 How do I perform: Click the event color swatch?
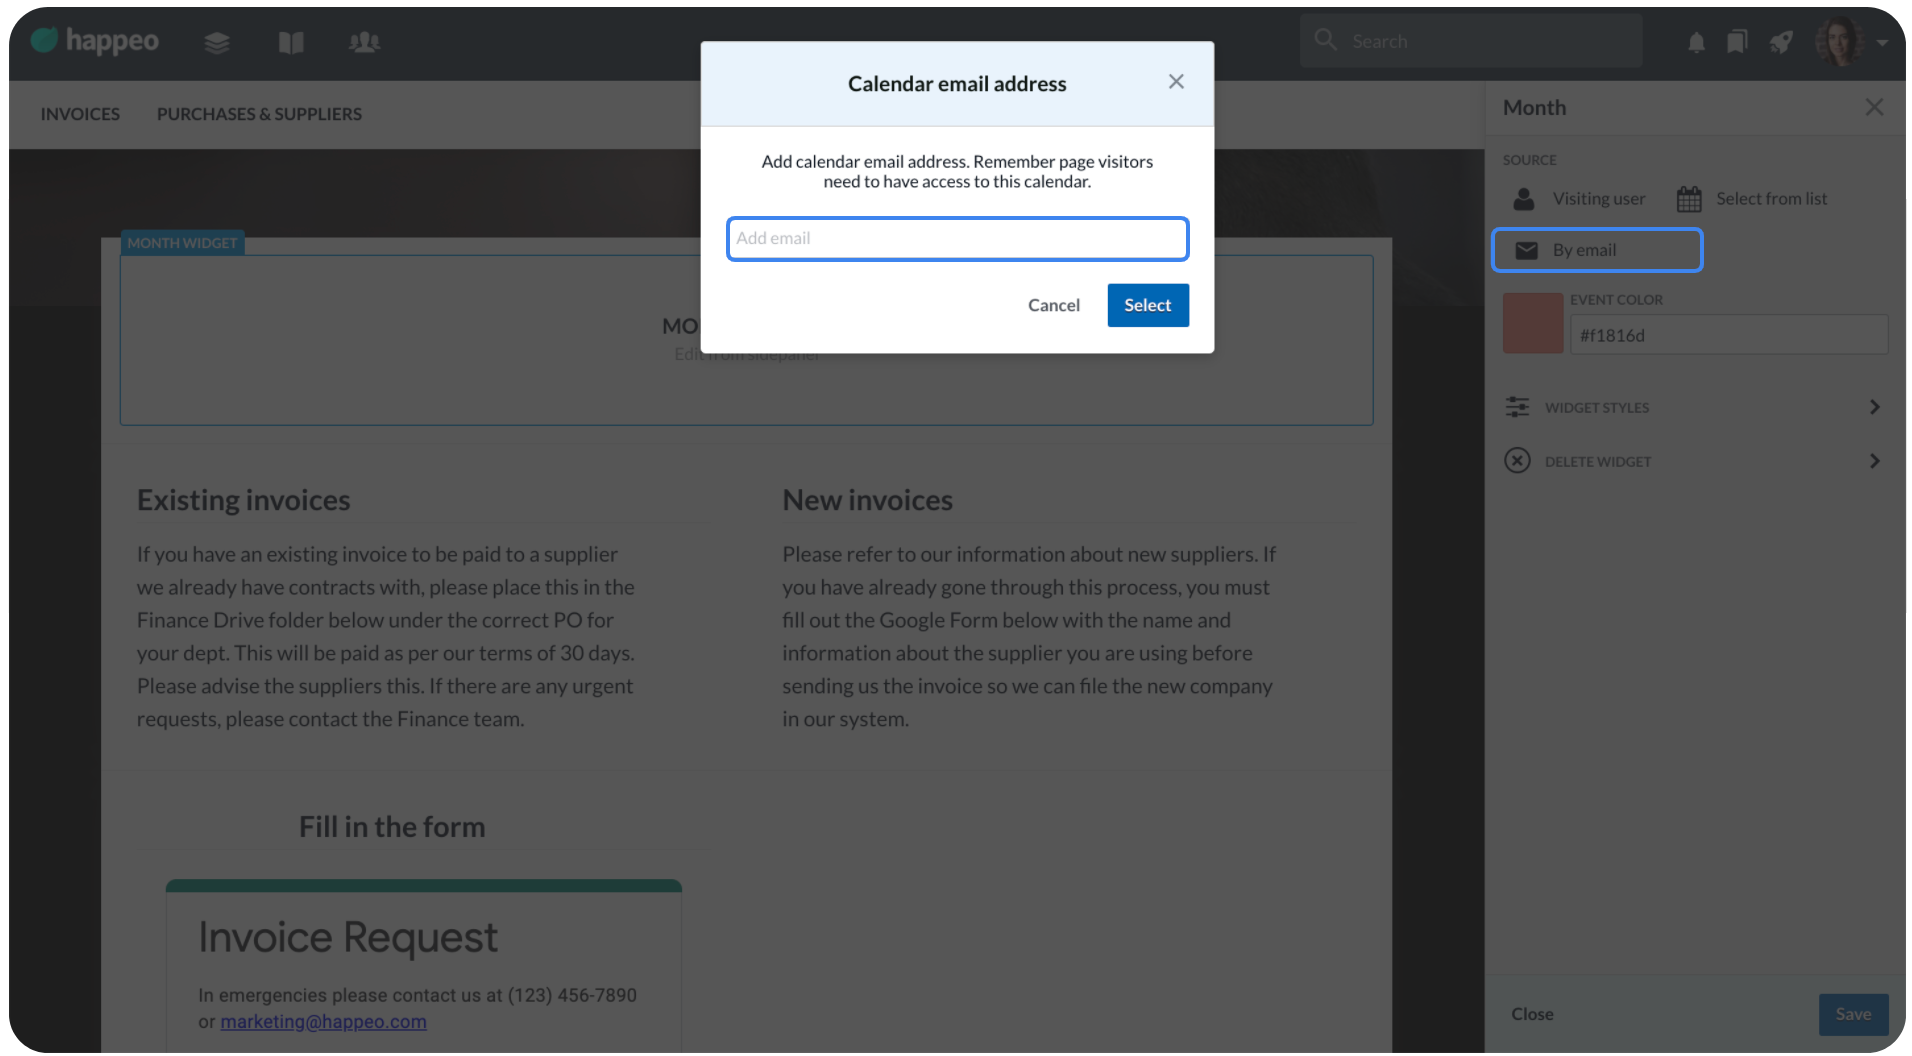[1532, 323]
